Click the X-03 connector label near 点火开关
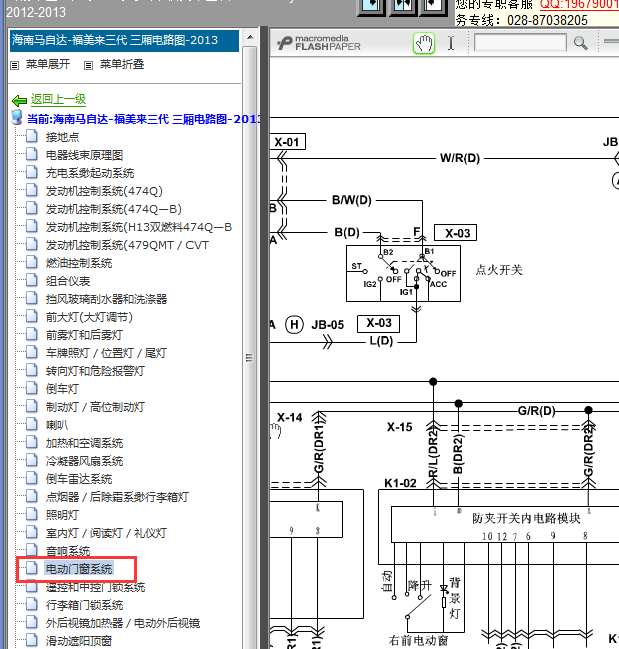 pos(456,233)
